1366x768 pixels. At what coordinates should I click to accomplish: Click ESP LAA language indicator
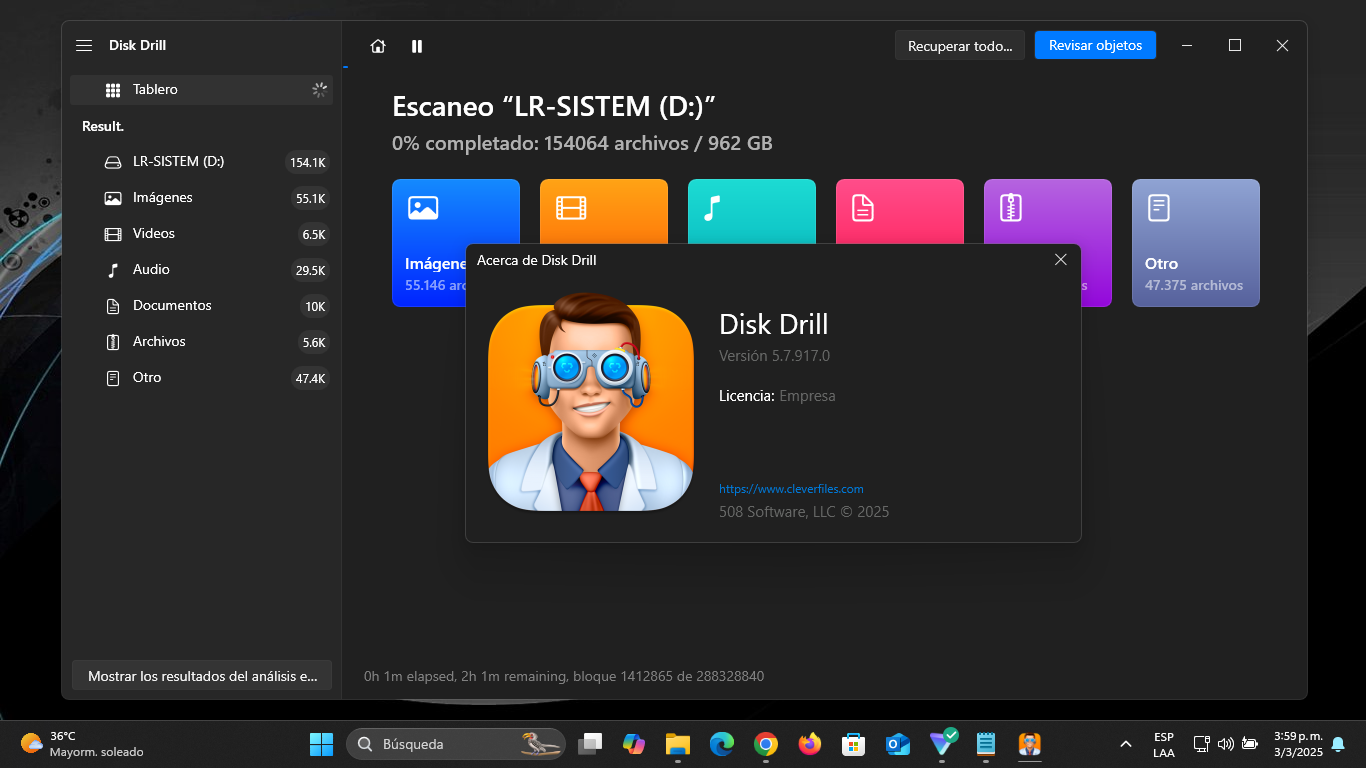click(1164, 744)
